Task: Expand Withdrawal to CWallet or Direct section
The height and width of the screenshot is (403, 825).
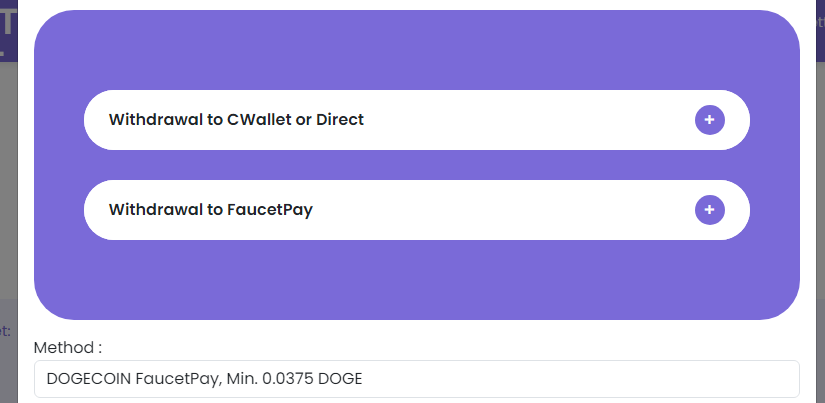Action: [x=417, y=120]
